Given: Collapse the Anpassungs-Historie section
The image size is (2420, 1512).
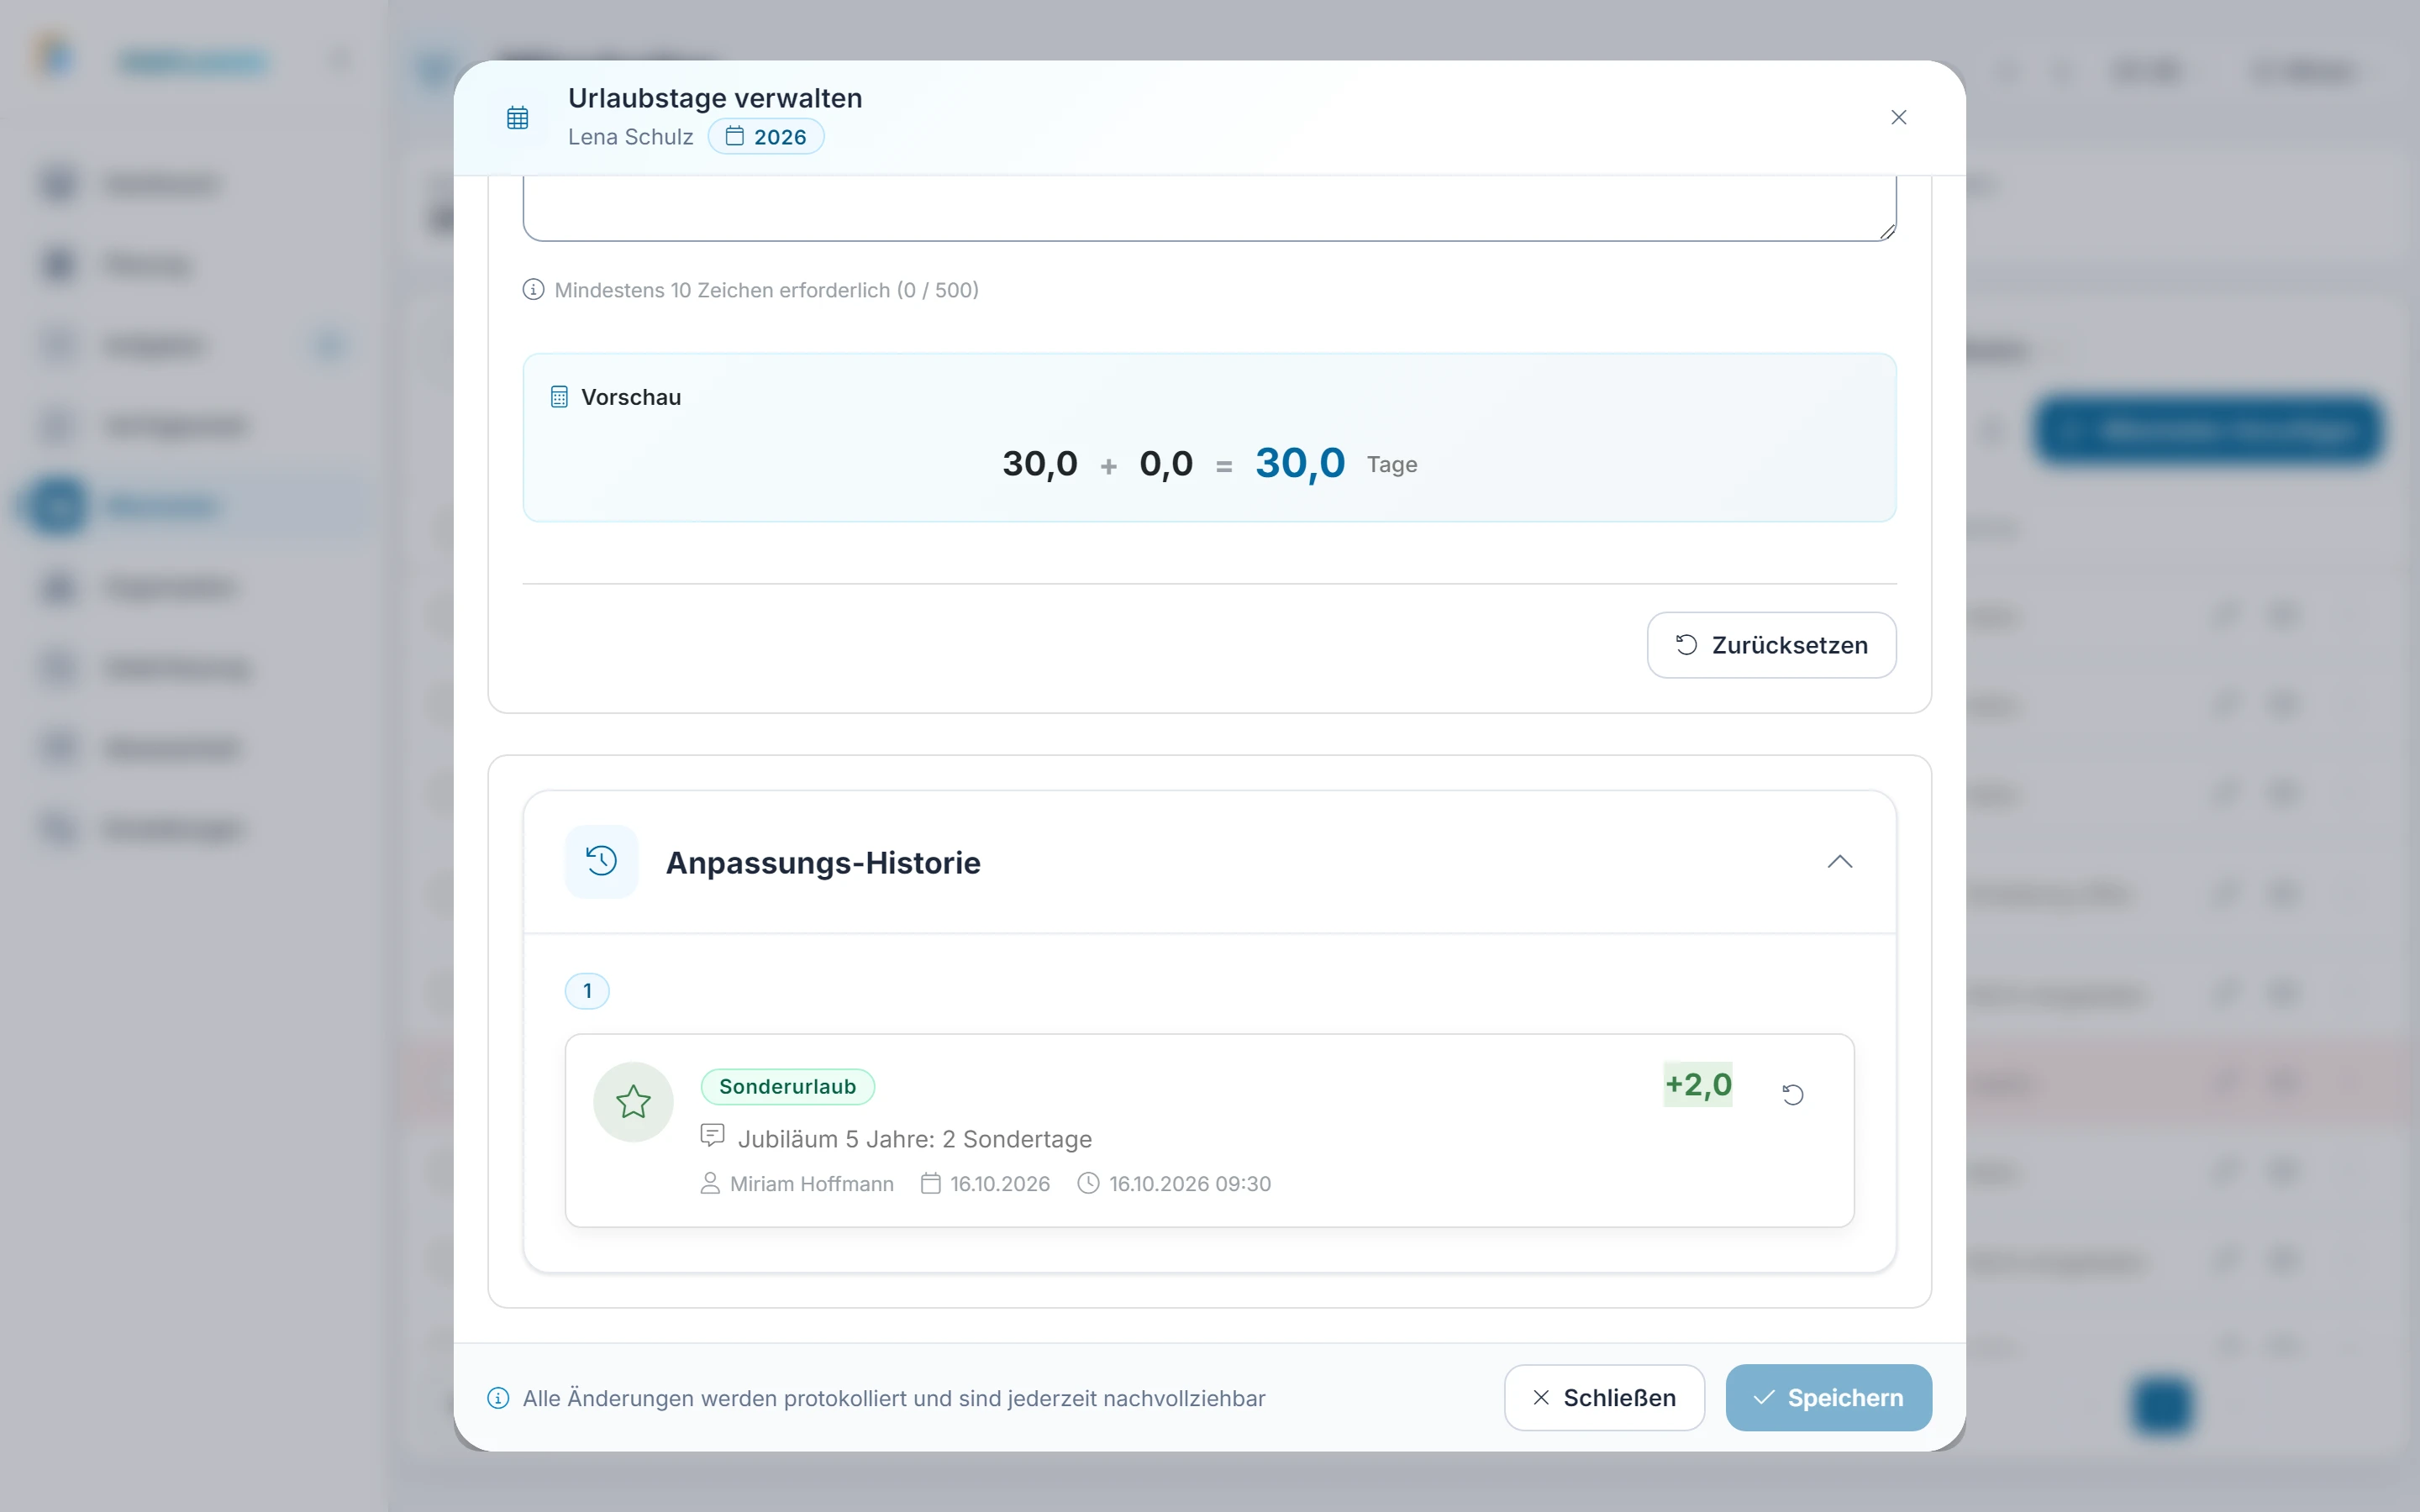Looking at the screenshot, I should click(x=1839, y=862).
